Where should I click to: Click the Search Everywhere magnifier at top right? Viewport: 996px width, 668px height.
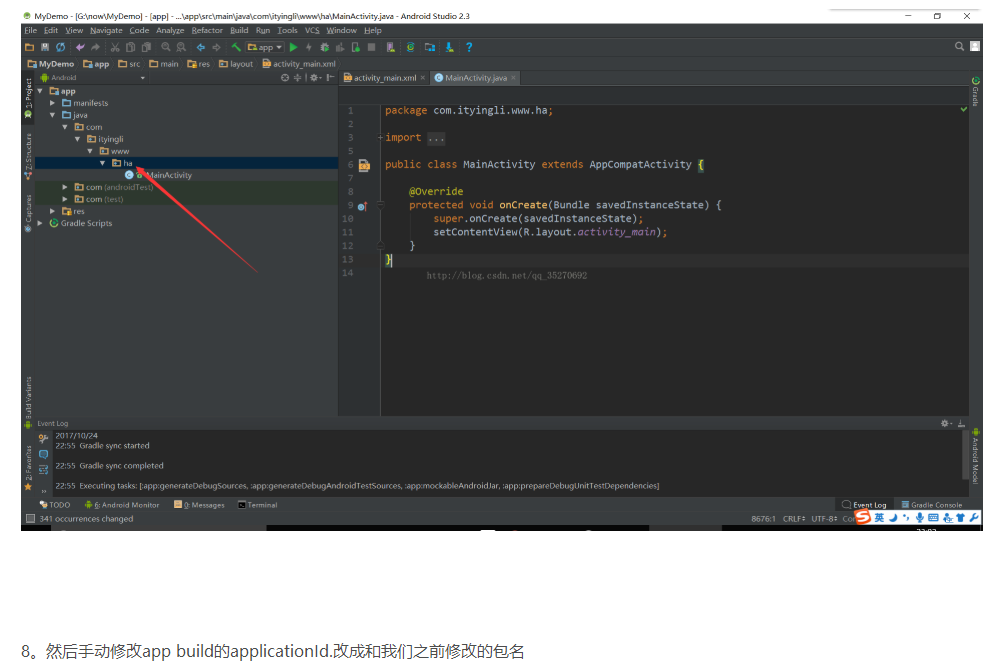point(959,46)
